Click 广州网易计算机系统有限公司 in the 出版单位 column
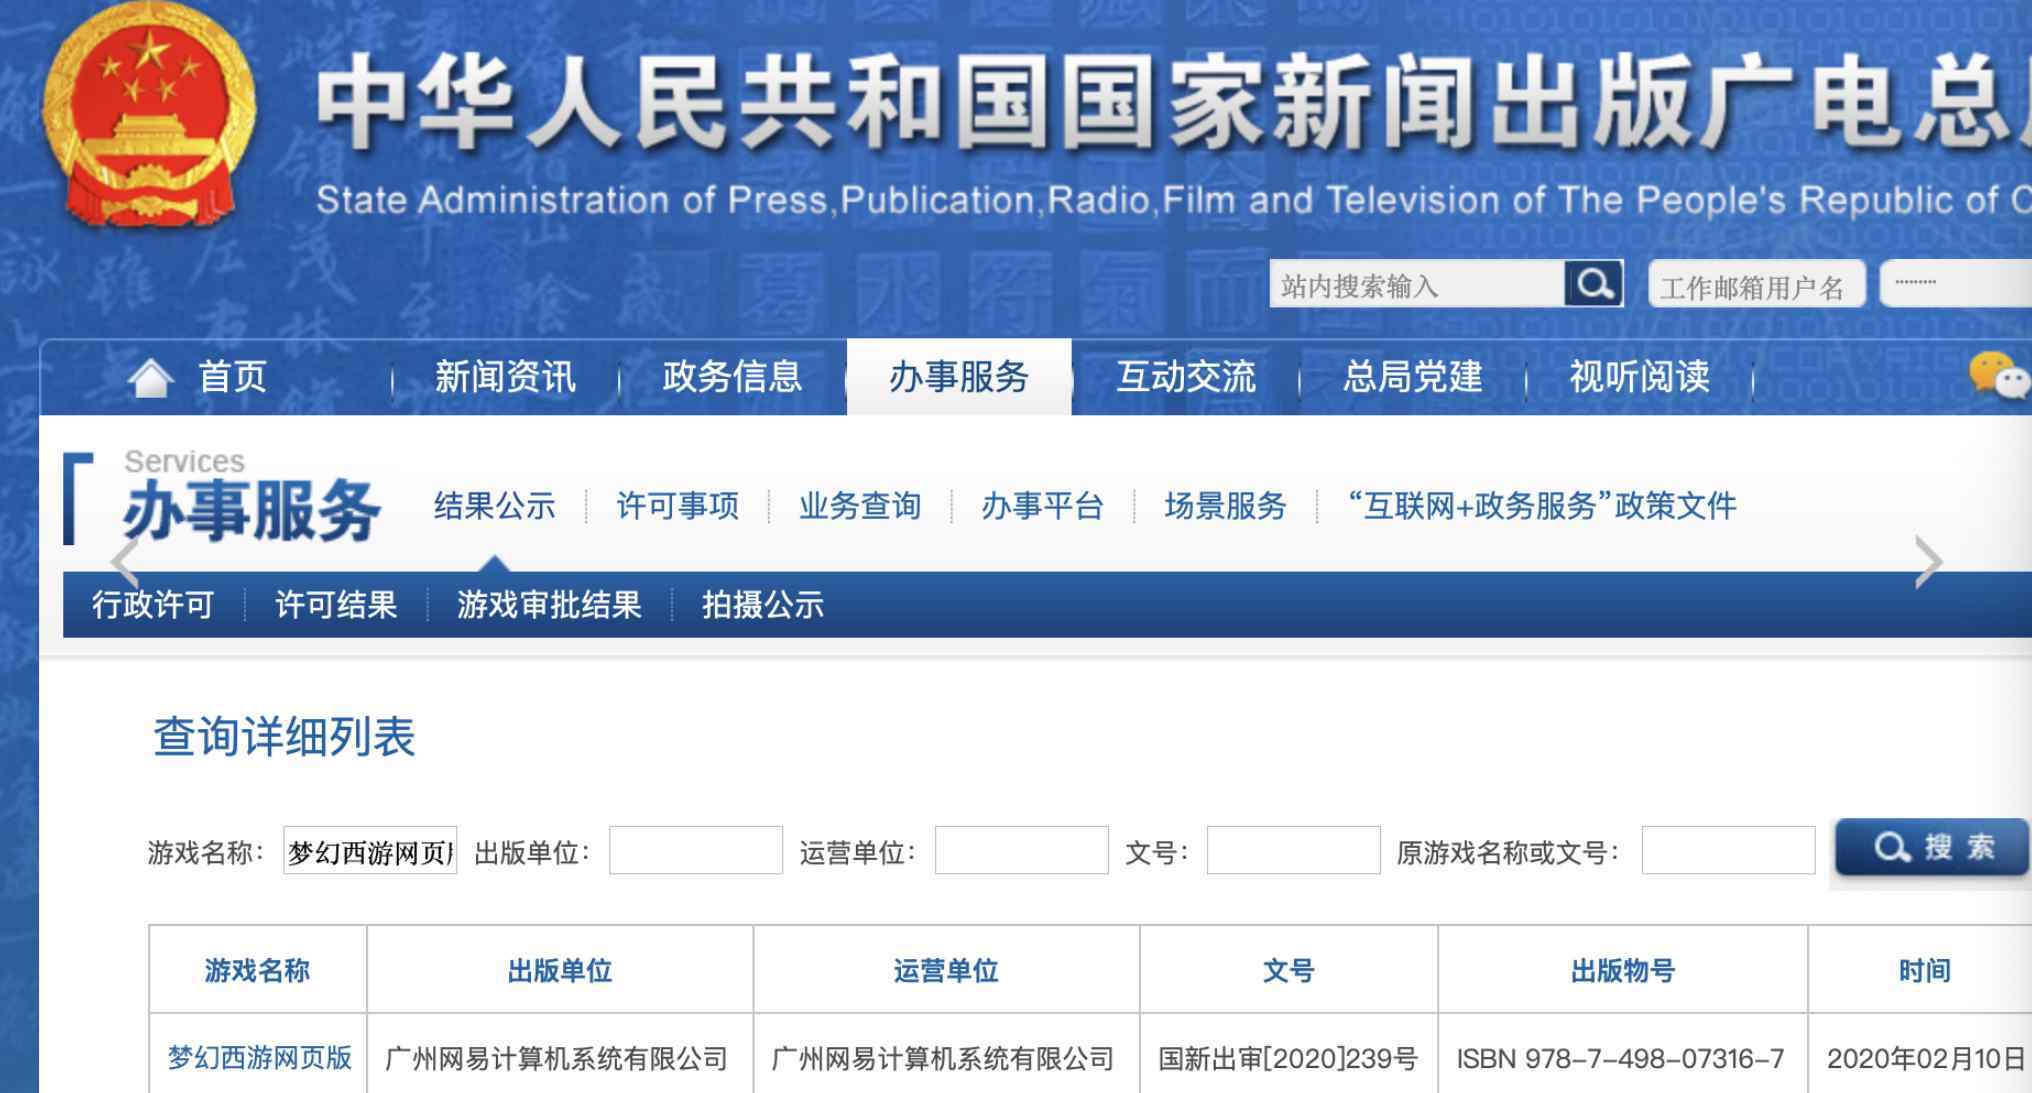 coord(557,1058)
